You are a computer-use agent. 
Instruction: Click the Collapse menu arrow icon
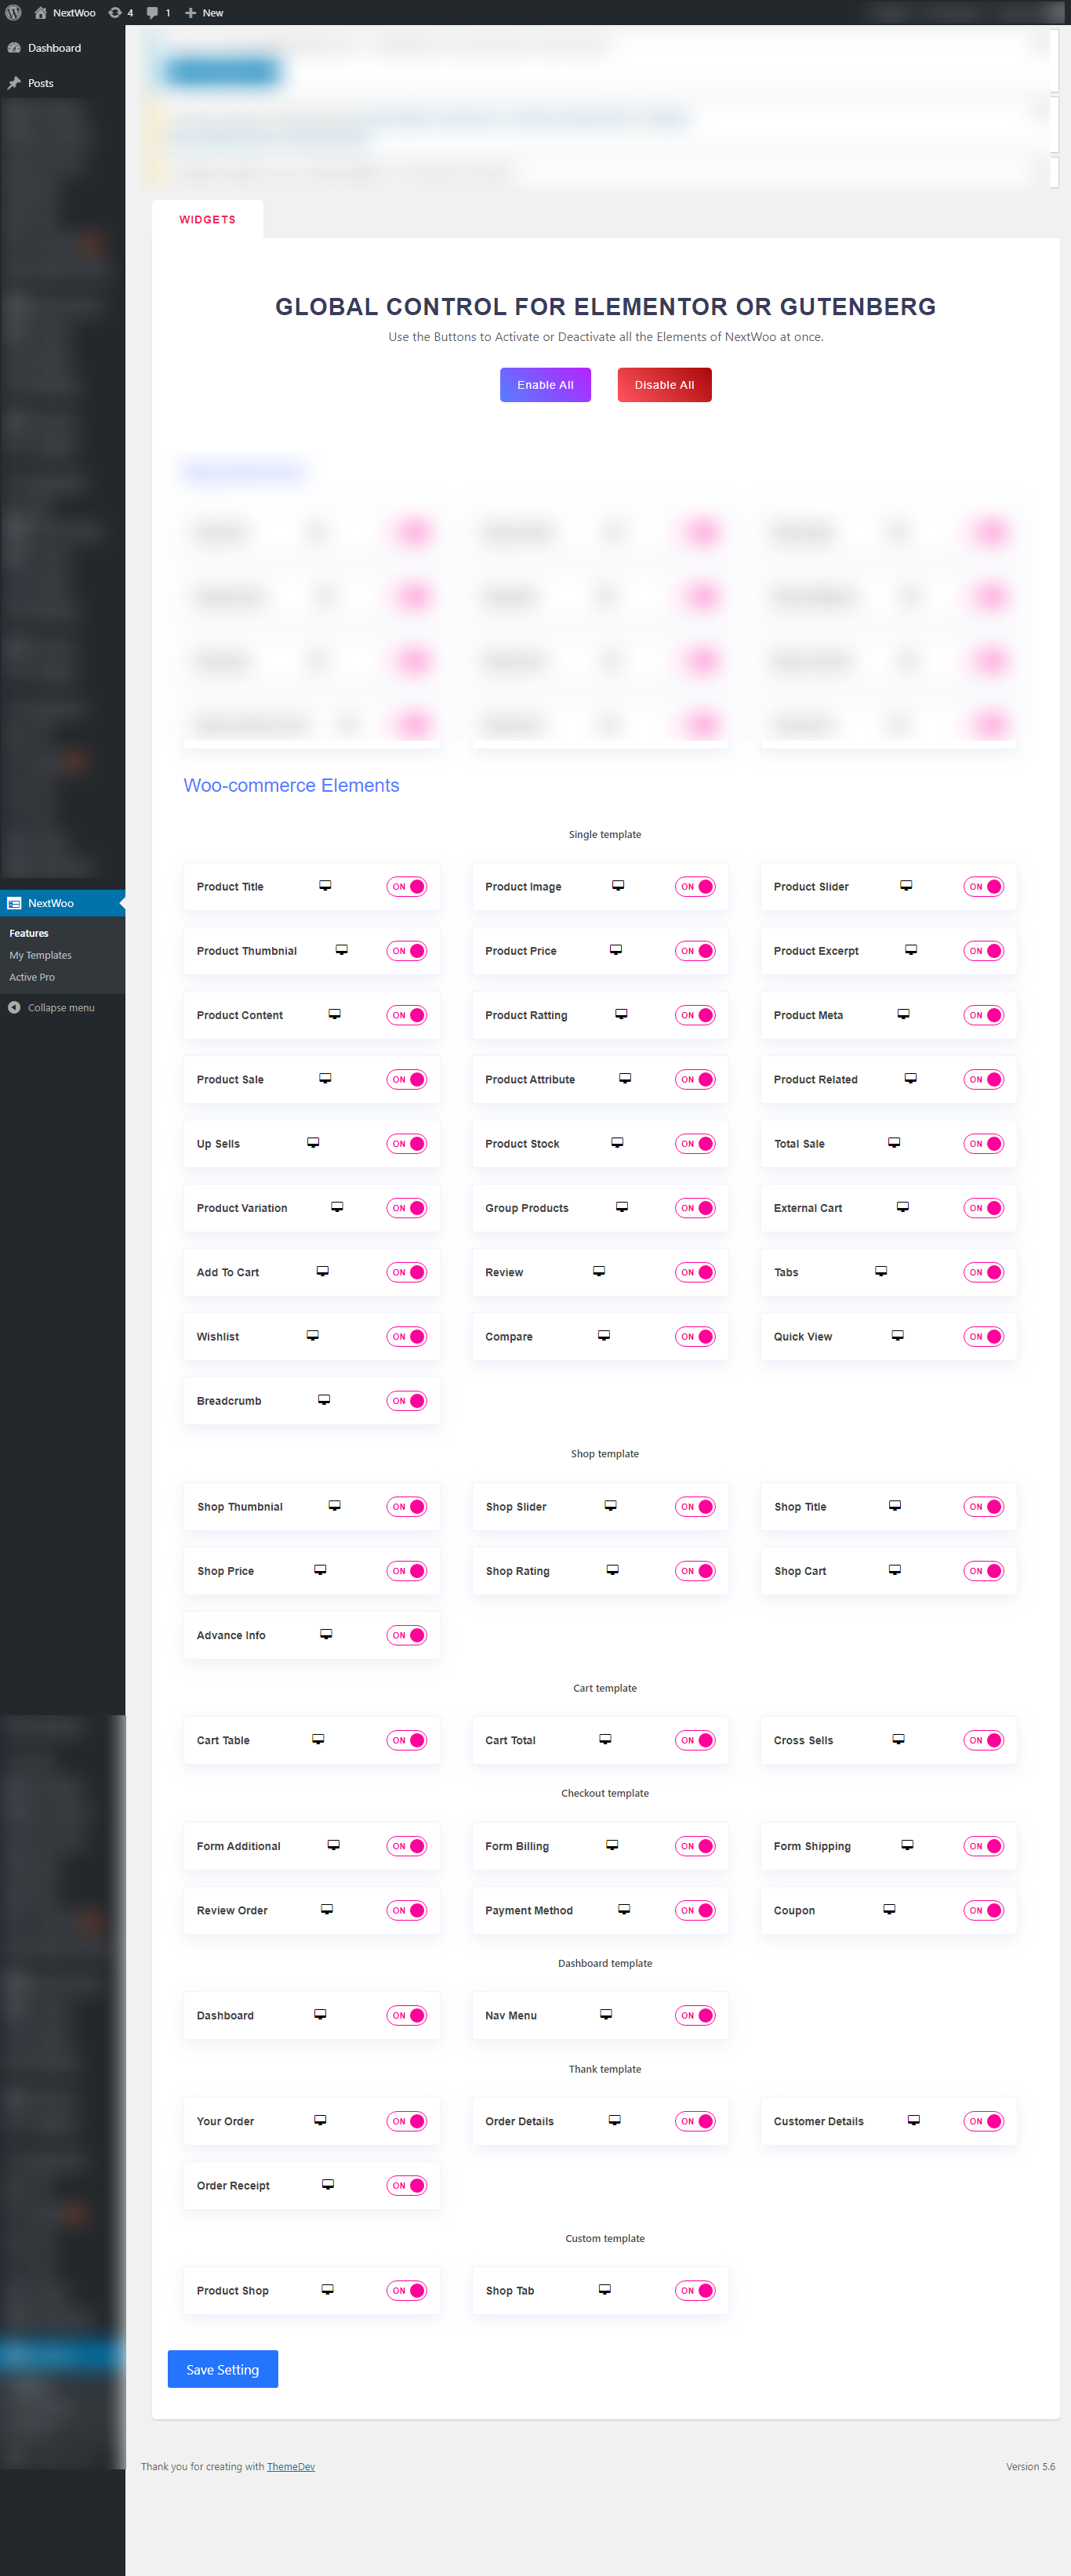pyautogui.click(x=14, y=1007)
